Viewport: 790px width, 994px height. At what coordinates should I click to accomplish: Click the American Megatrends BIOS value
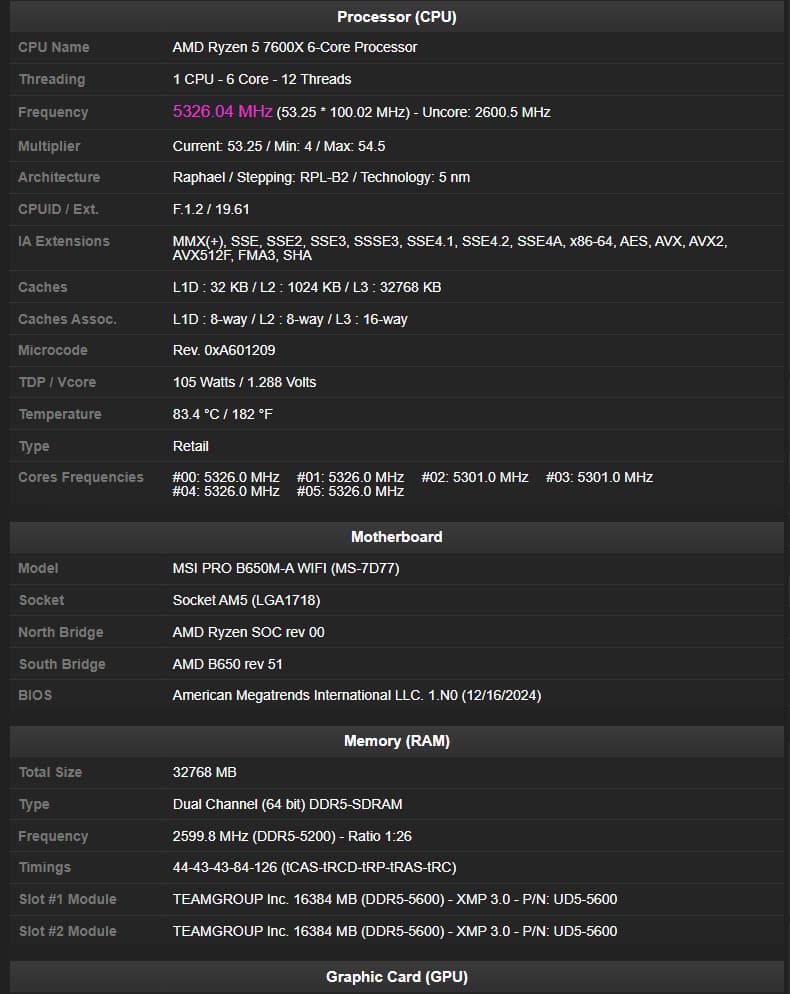[x=357, y=695]
